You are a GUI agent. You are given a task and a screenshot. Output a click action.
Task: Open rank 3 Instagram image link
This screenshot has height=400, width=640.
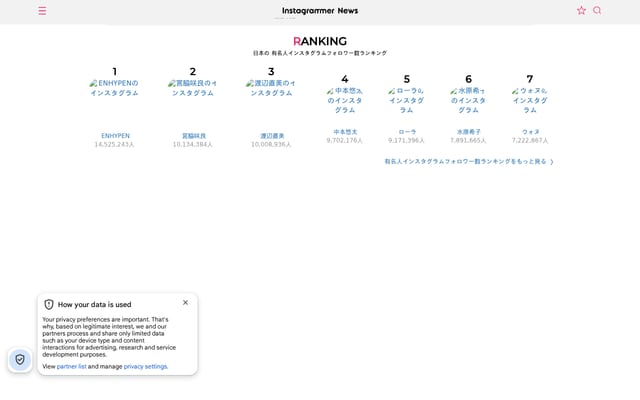(x=271, y=88)
